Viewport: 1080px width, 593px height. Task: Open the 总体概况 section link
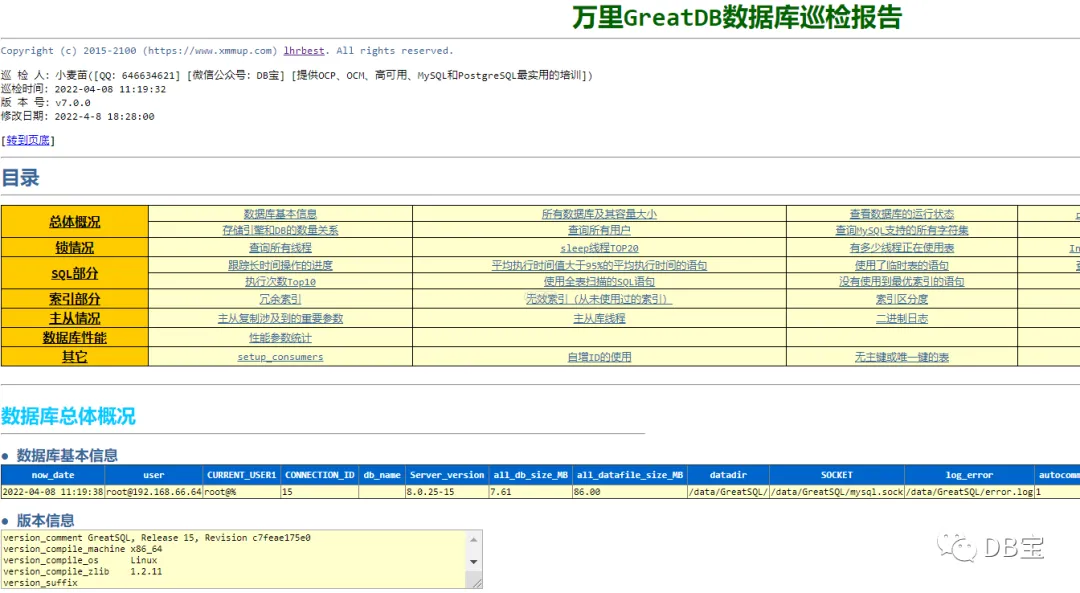coord(74,222)
